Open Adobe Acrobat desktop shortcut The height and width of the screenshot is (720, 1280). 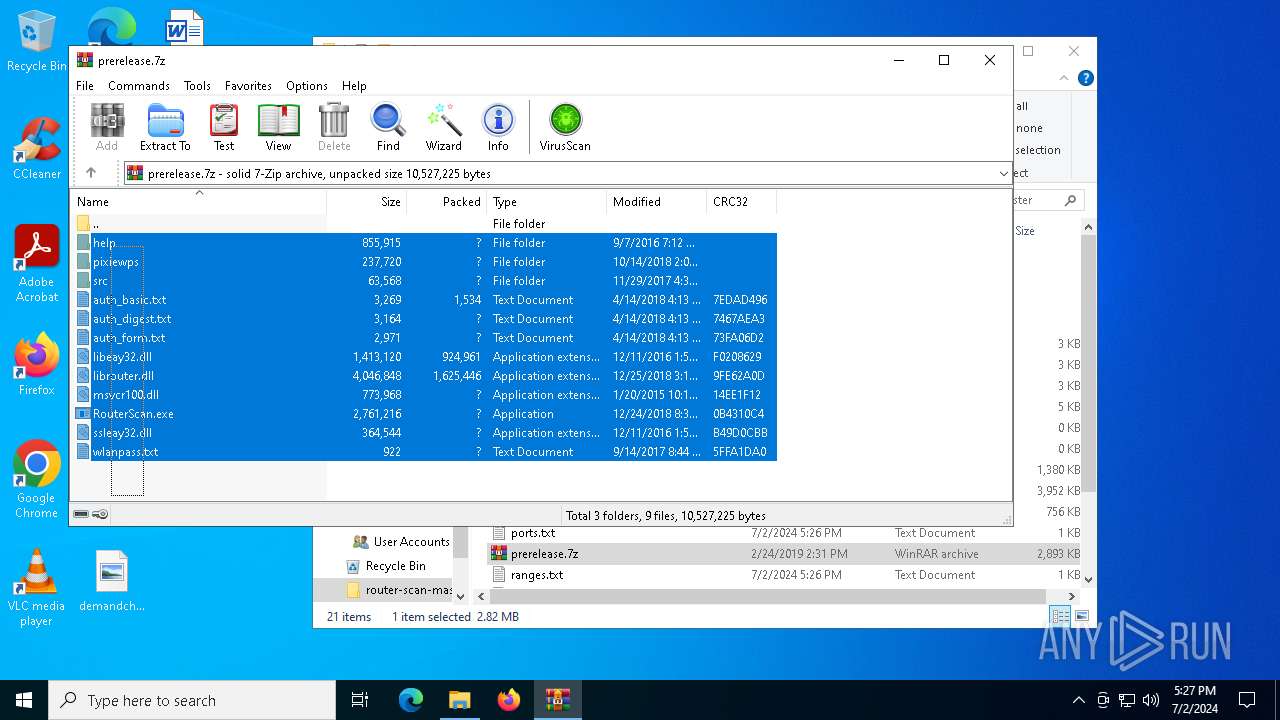37,264
